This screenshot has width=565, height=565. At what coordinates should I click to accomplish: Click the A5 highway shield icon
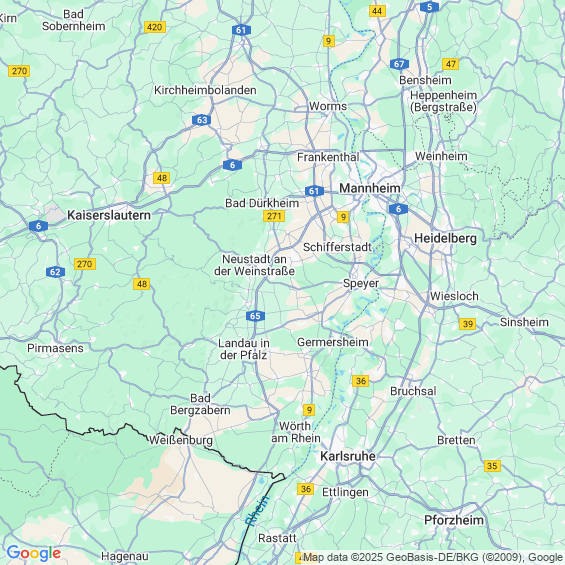430,6
